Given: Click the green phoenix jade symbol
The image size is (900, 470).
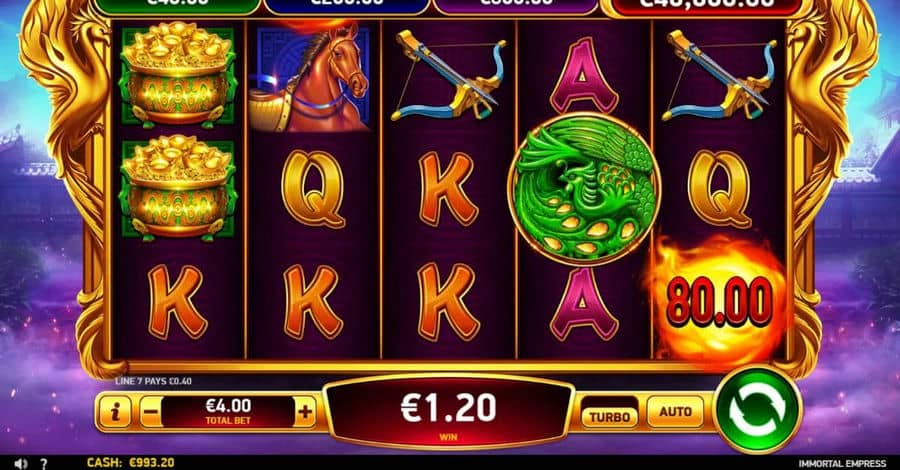Looking at the screenshot, I should (584, 189).
